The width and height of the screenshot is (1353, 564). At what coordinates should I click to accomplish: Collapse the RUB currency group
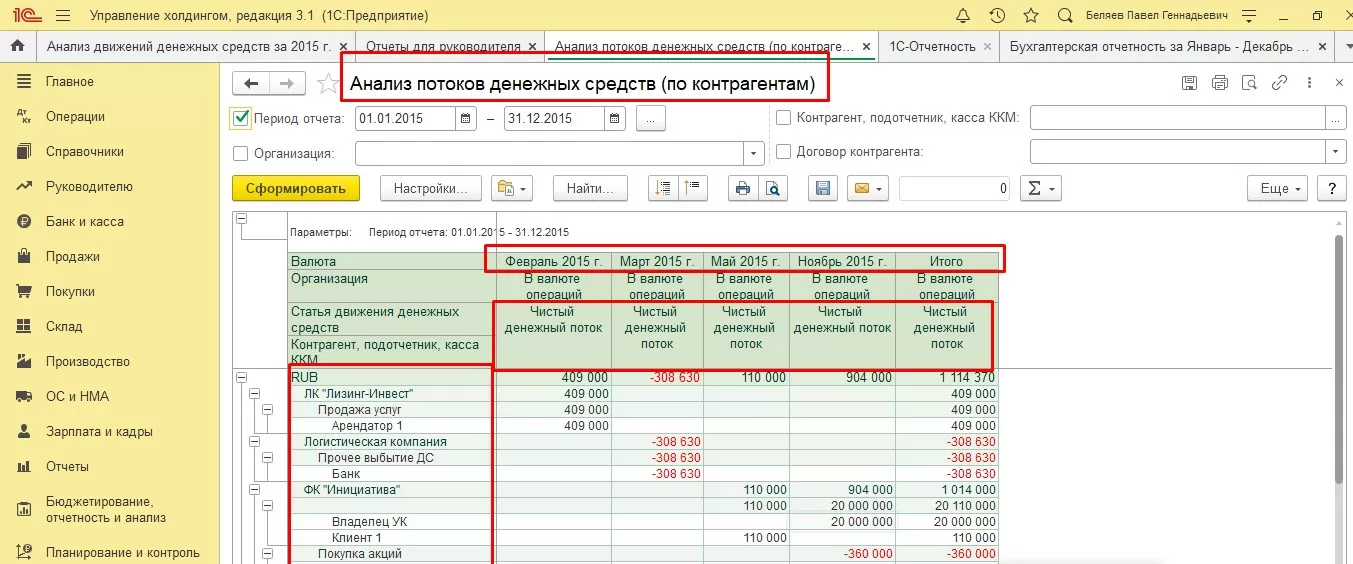241,377
